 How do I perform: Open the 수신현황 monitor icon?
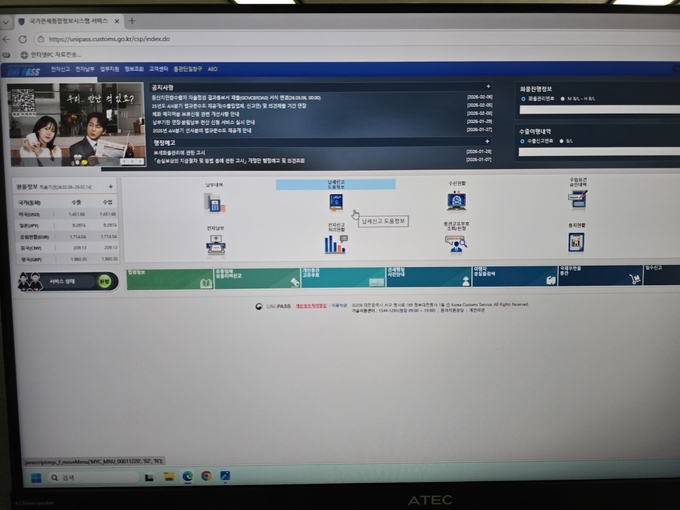456,201
